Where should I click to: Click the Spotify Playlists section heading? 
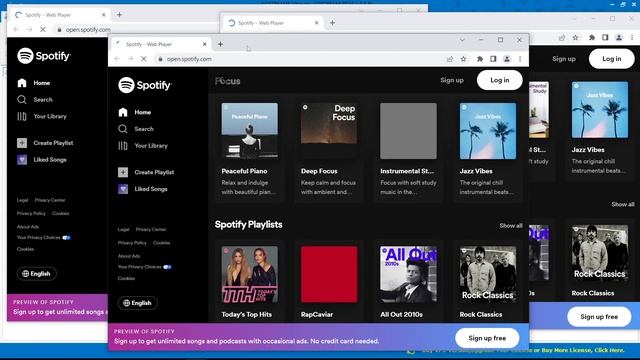point(249,224)
